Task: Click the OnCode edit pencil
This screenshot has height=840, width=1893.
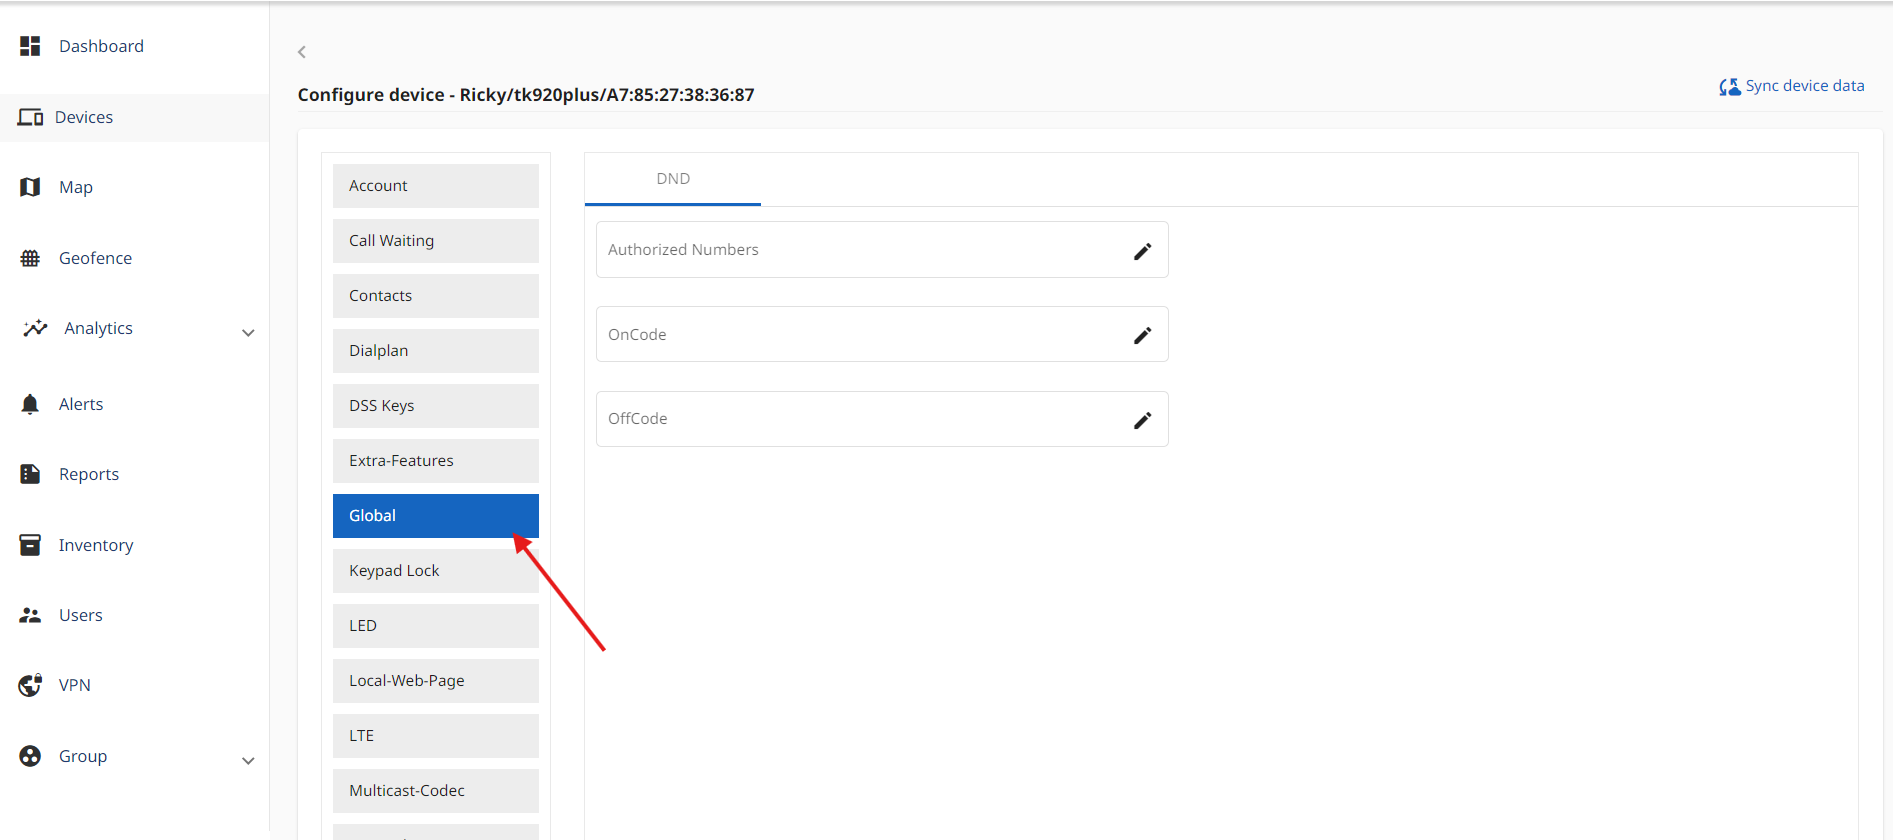Action: 1142,335
